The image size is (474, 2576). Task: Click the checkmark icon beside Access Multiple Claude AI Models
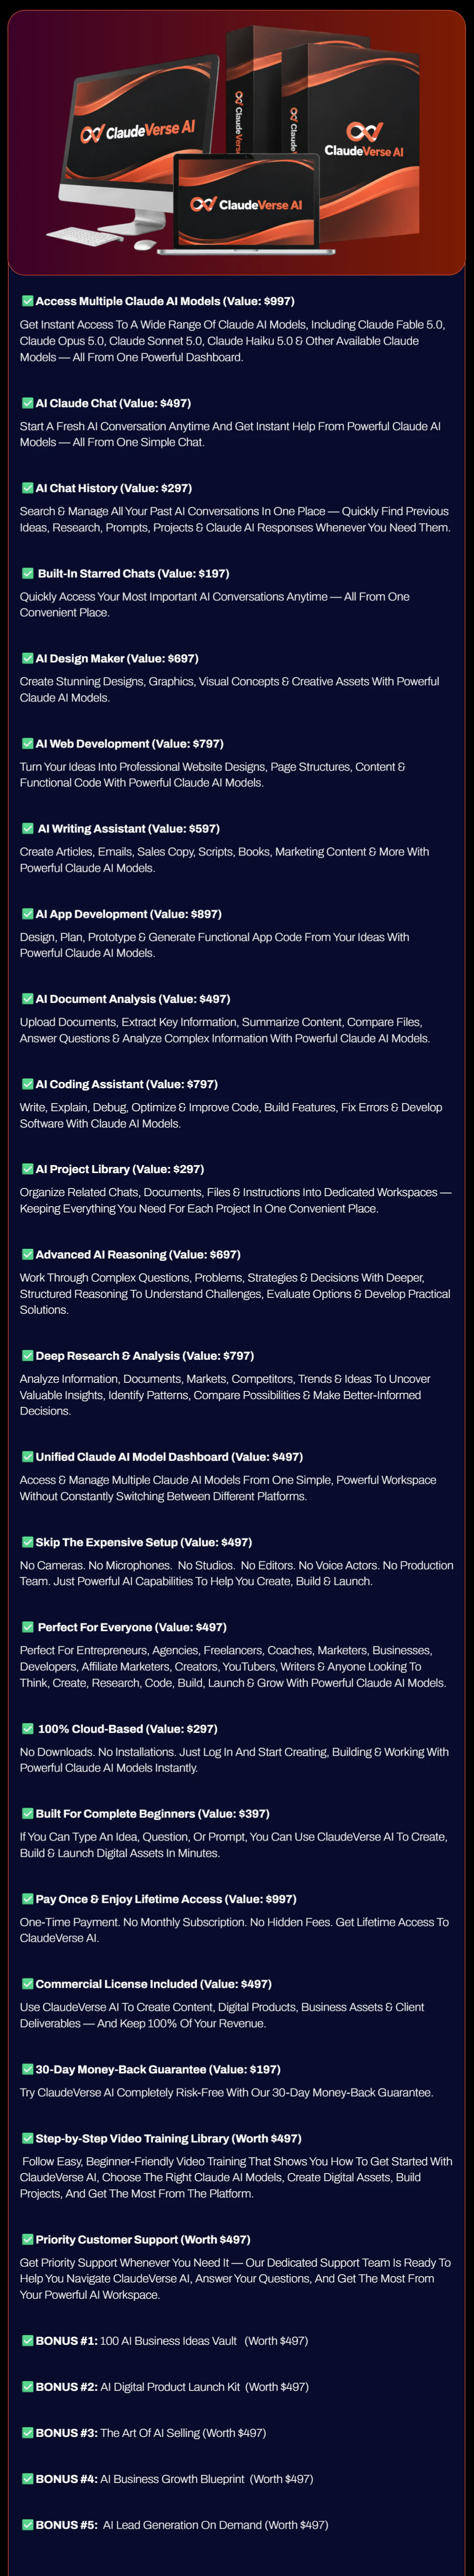[x=28, y=301]
